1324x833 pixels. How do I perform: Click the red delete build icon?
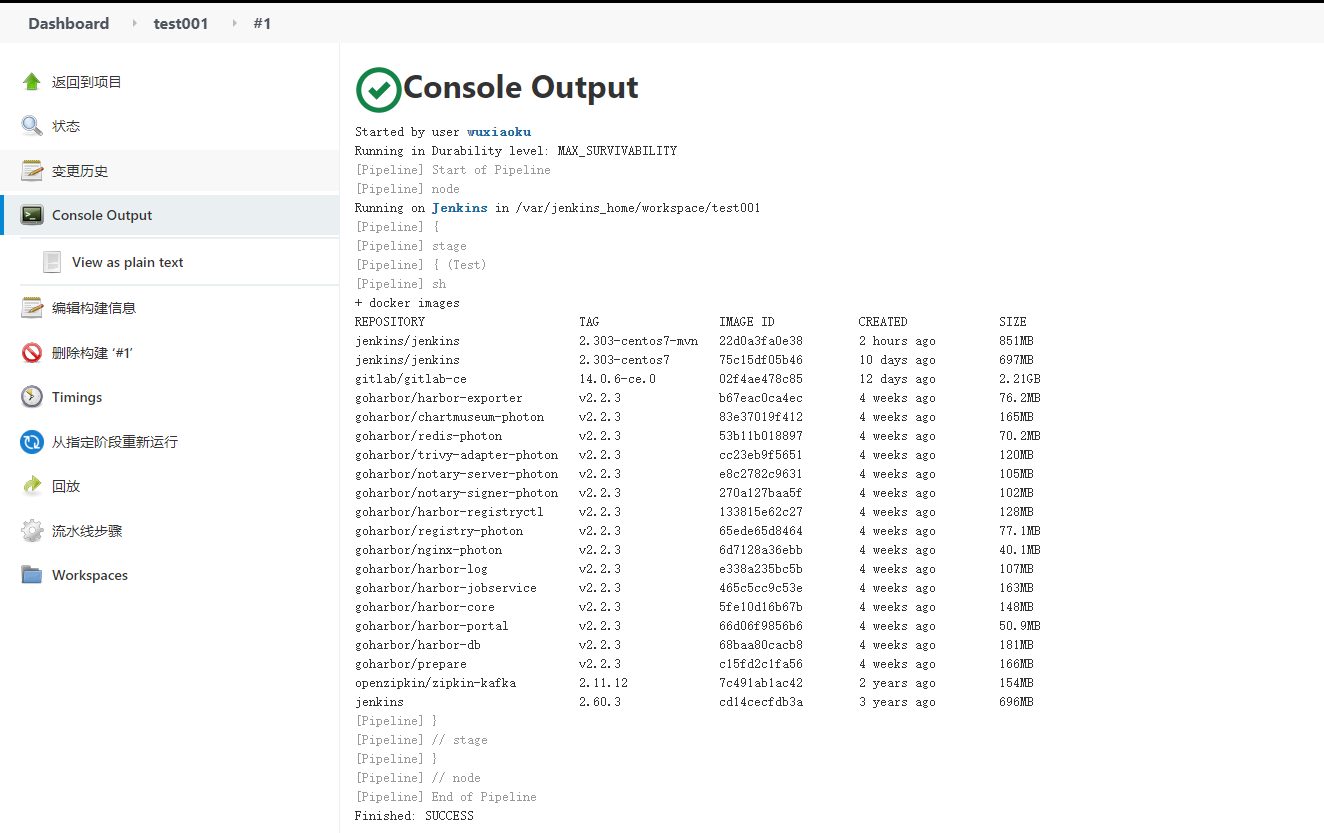click(32, 353)
